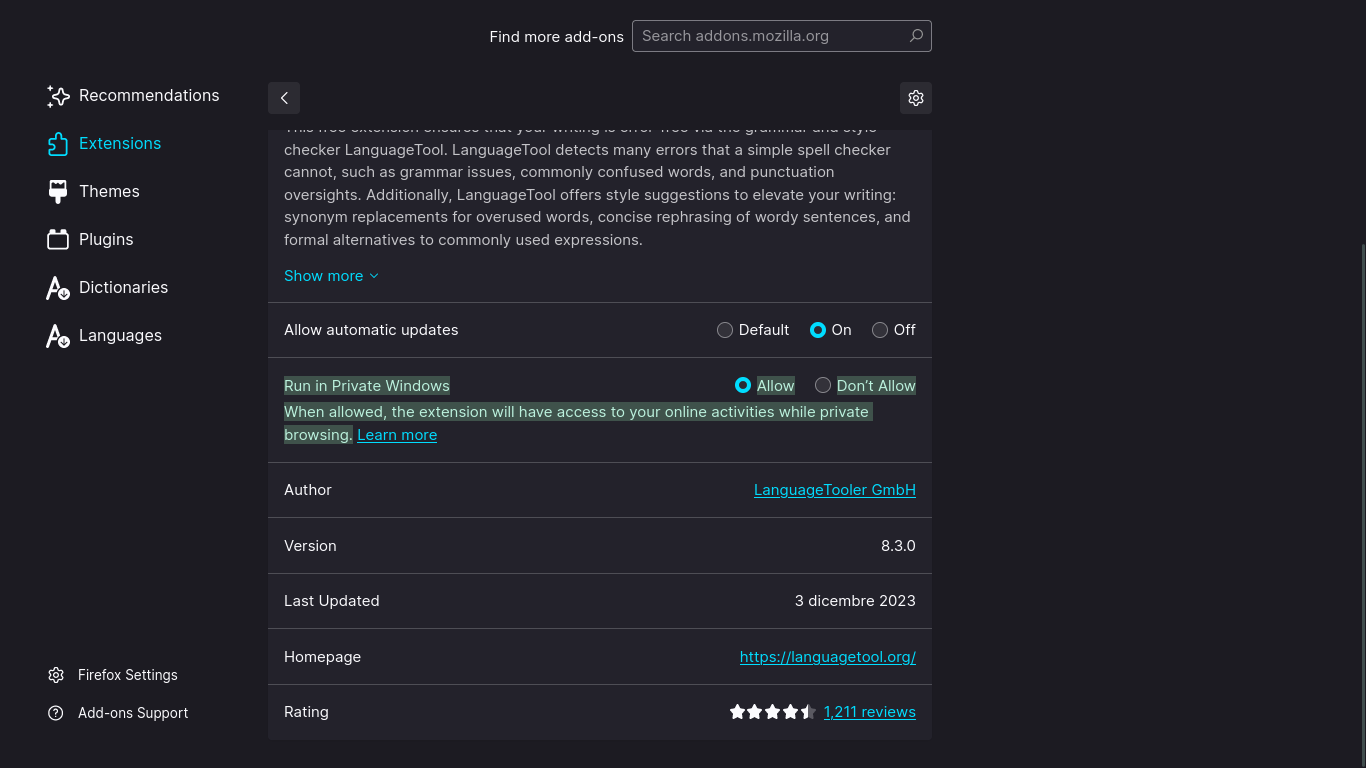The width and height of the screenshot is (1366, 768).
Task: Click the Plugins icon in sidebar
Action: 58,240
